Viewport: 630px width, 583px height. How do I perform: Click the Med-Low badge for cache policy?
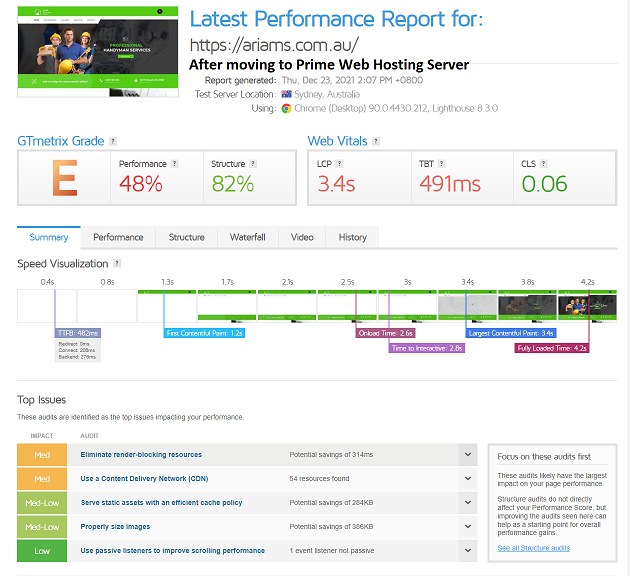coord(42,503)
